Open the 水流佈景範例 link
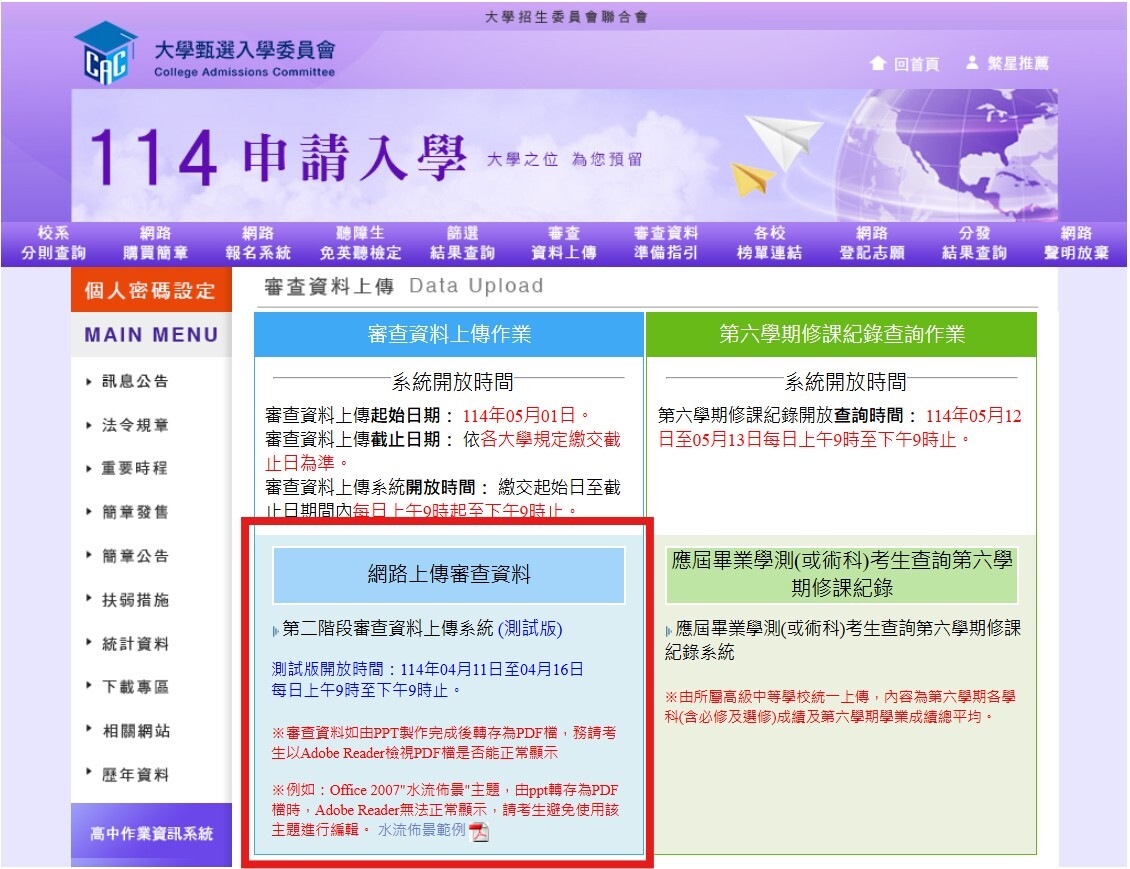This screenshot has width=1130, height=869. (x=422, y=830)
